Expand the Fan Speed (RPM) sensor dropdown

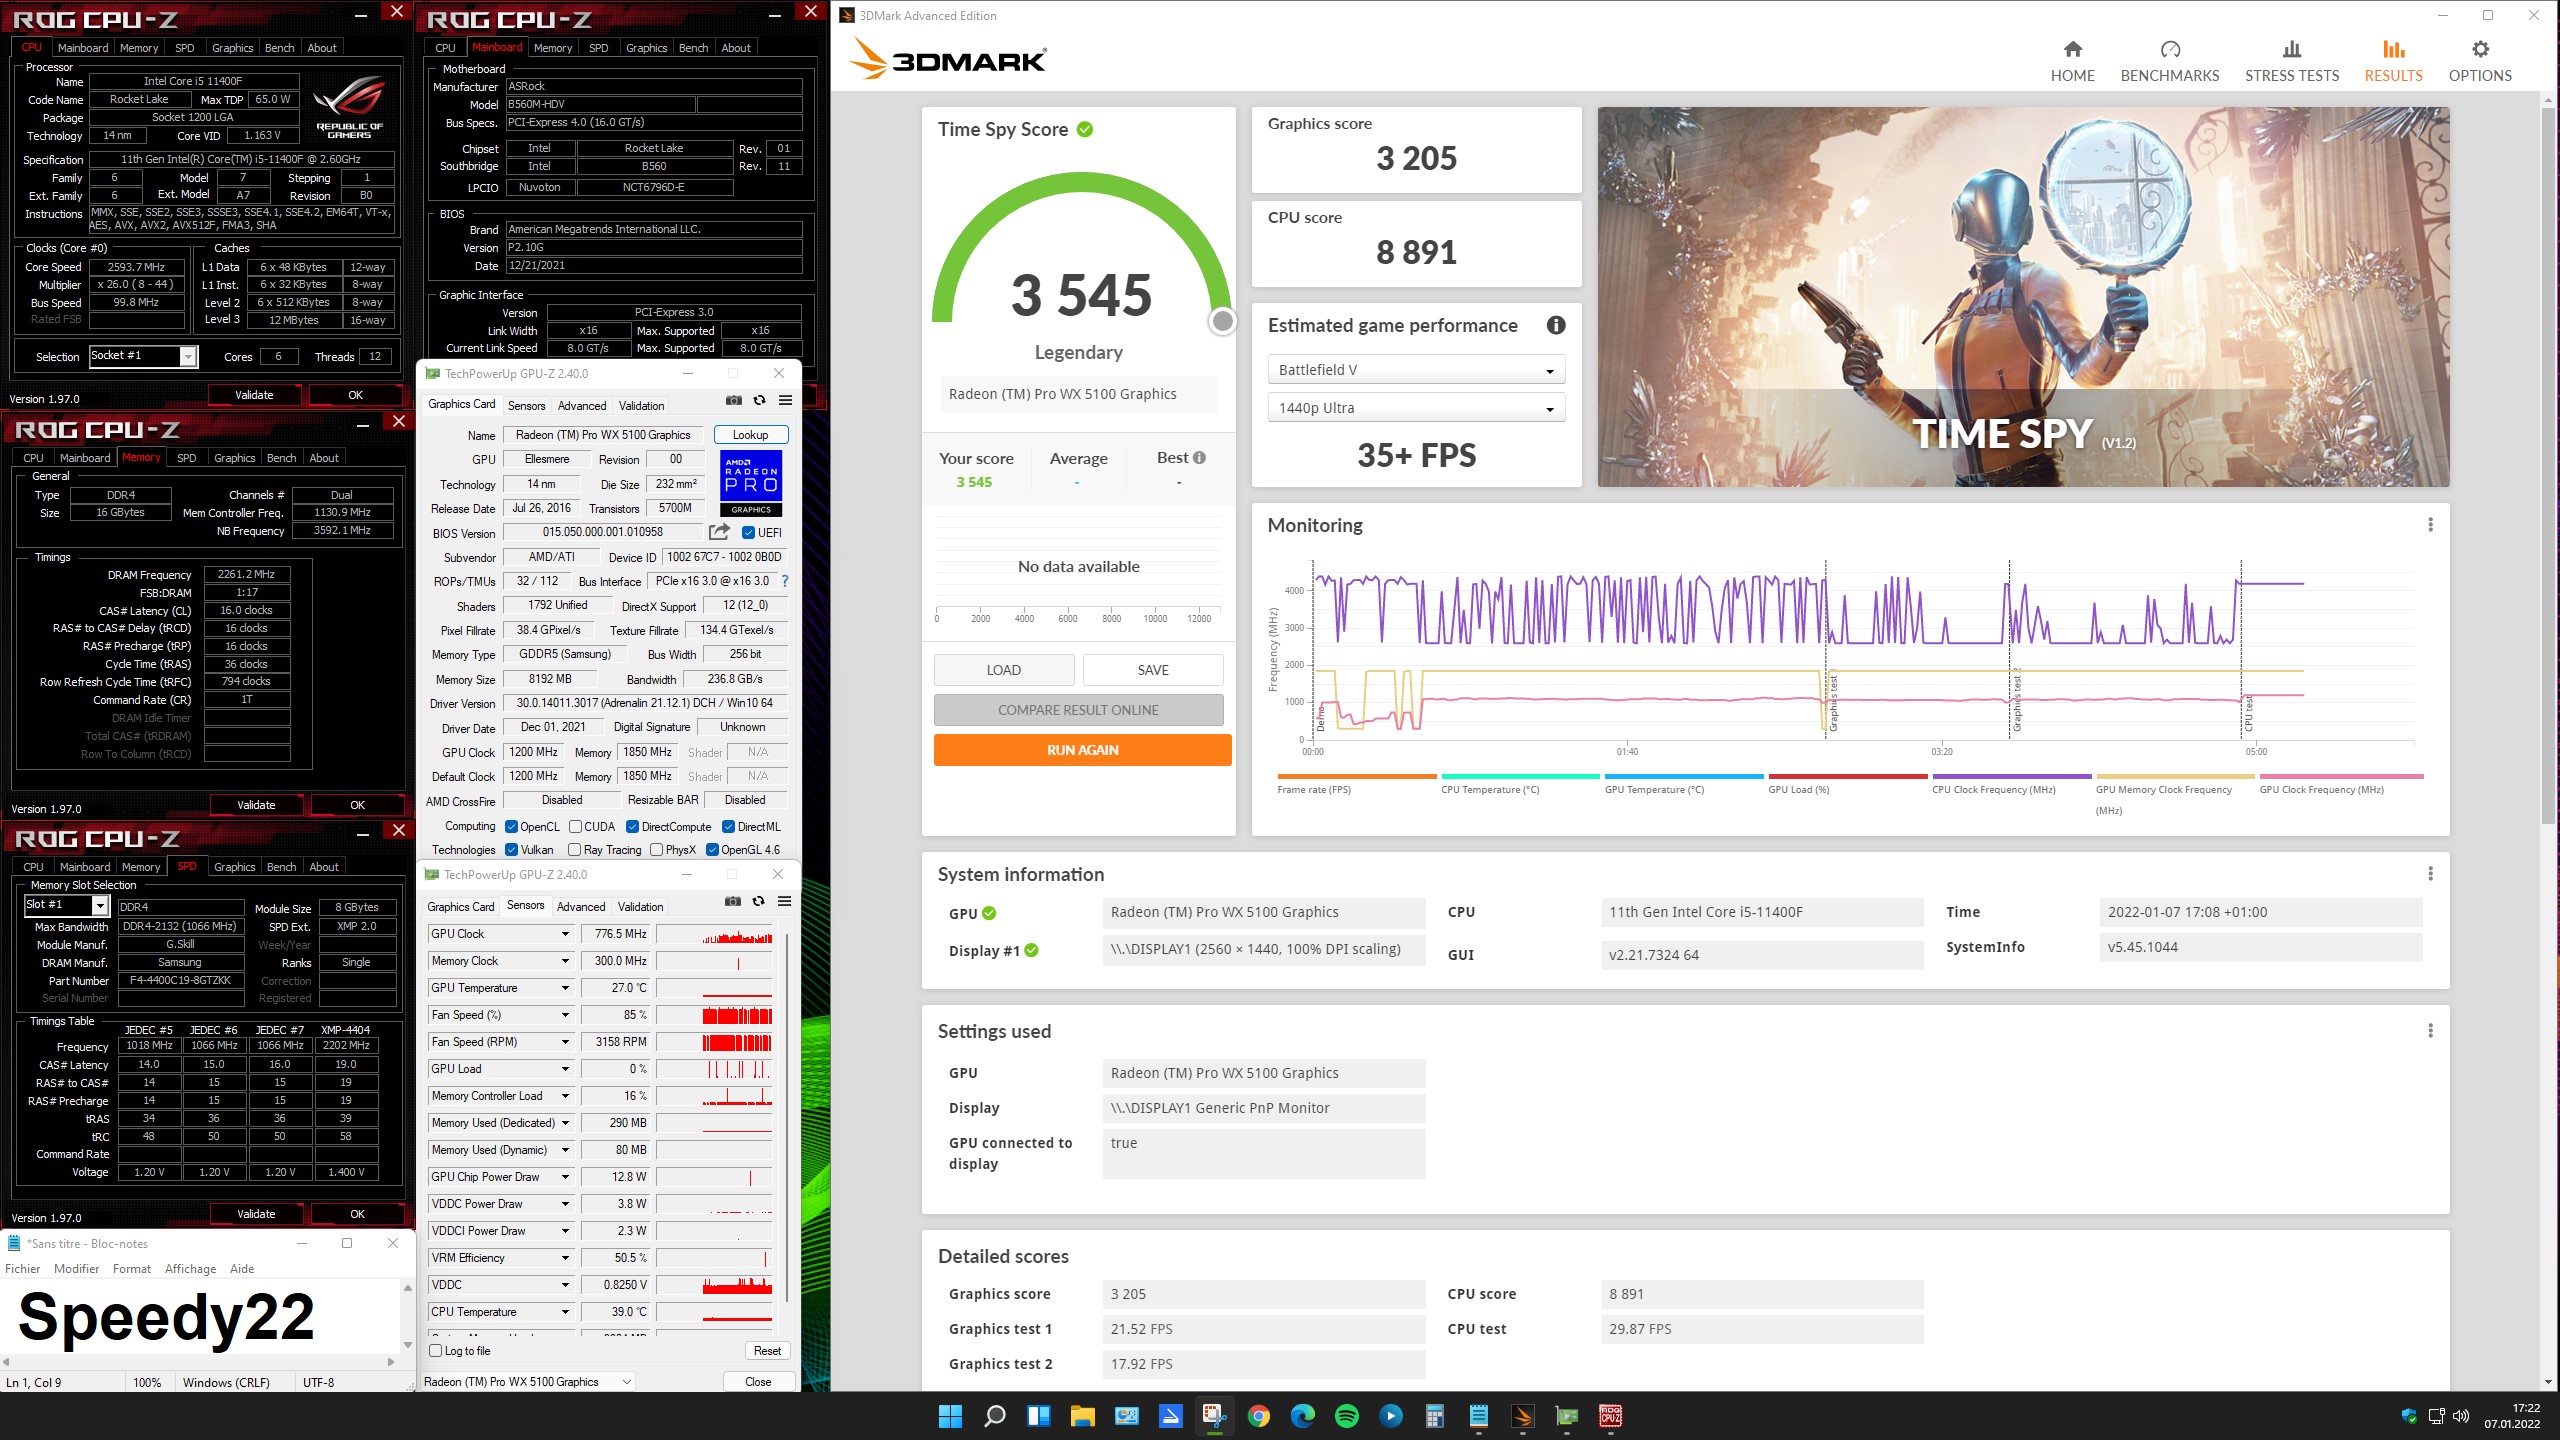pyautogui.click(x=565, y=1042)
